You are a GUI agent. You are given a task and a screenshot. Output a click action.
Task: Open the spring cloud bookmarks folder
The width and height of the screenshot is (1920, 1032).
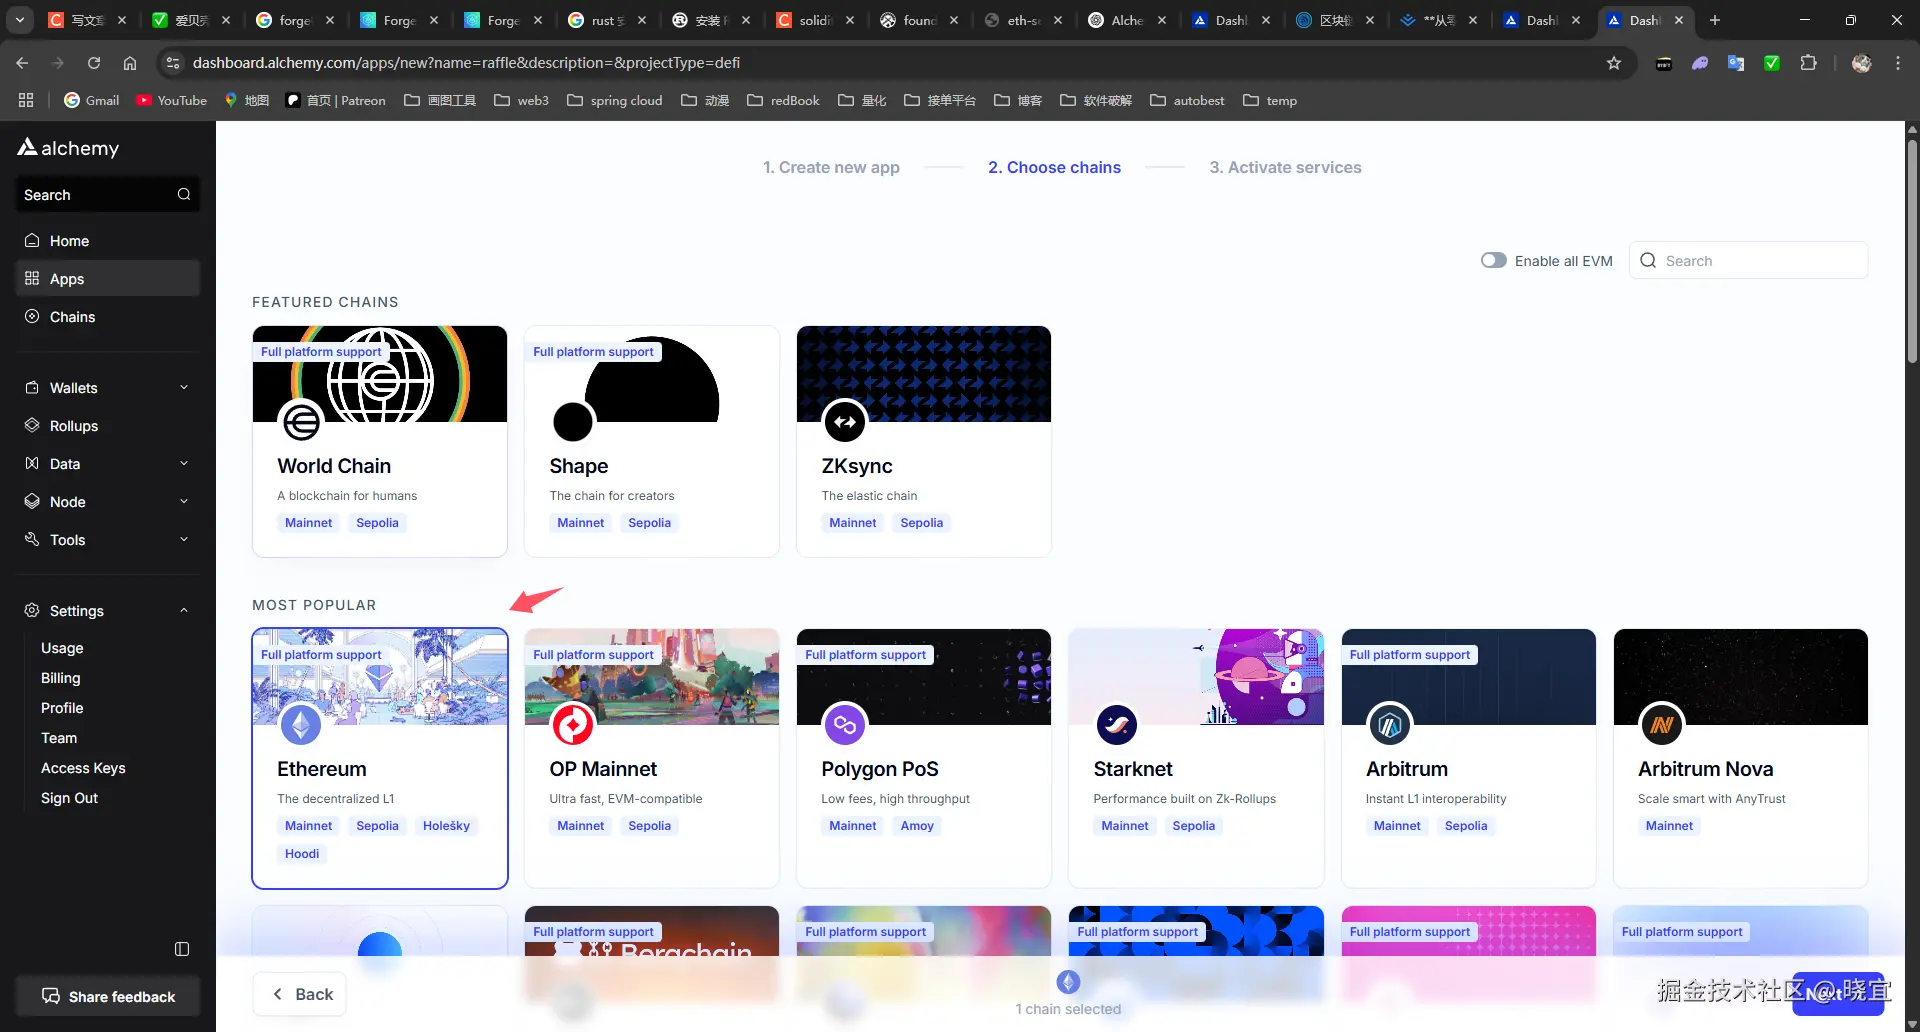[x=614, y=100]
